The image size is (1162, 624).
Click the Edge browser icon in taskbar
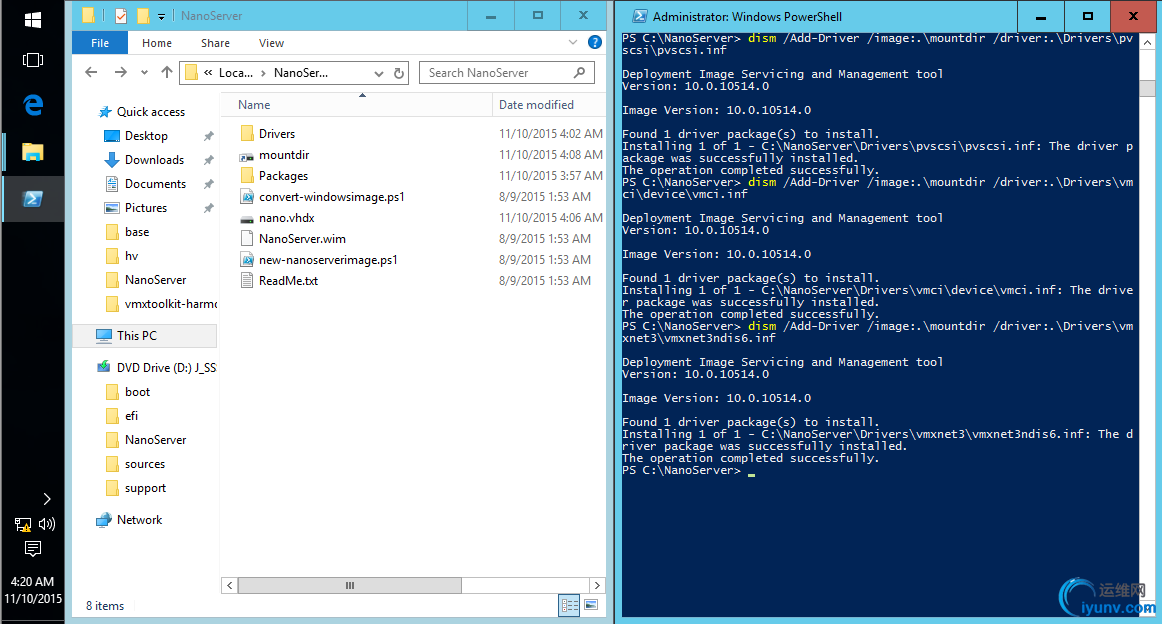point(32,105)
